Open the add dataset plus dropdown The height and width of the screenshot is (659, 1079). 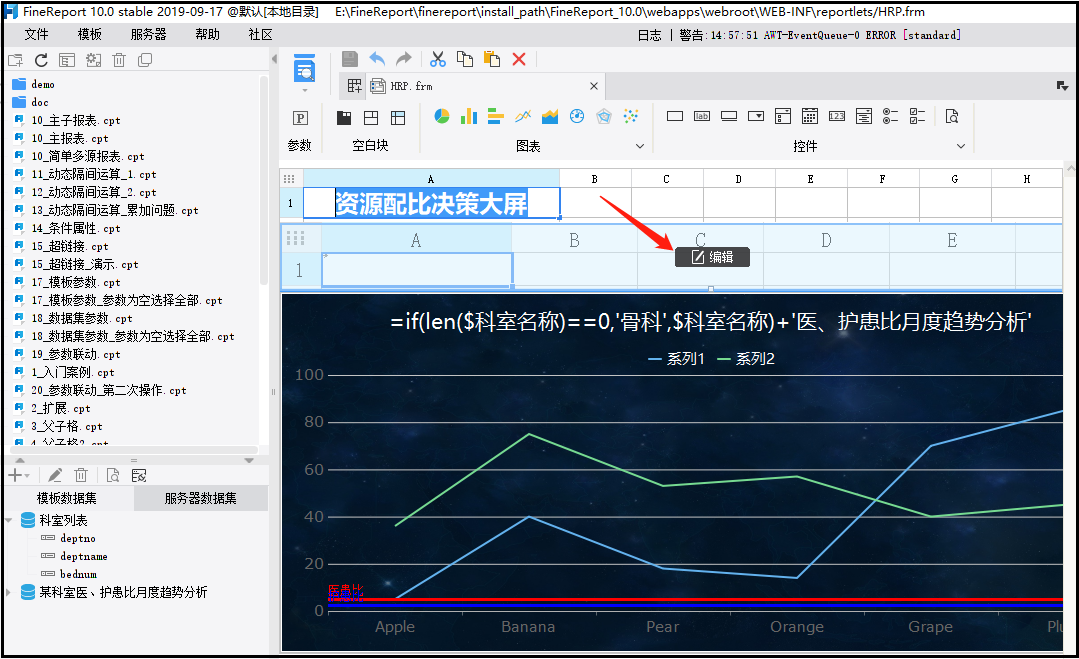(x=19, y=475)
